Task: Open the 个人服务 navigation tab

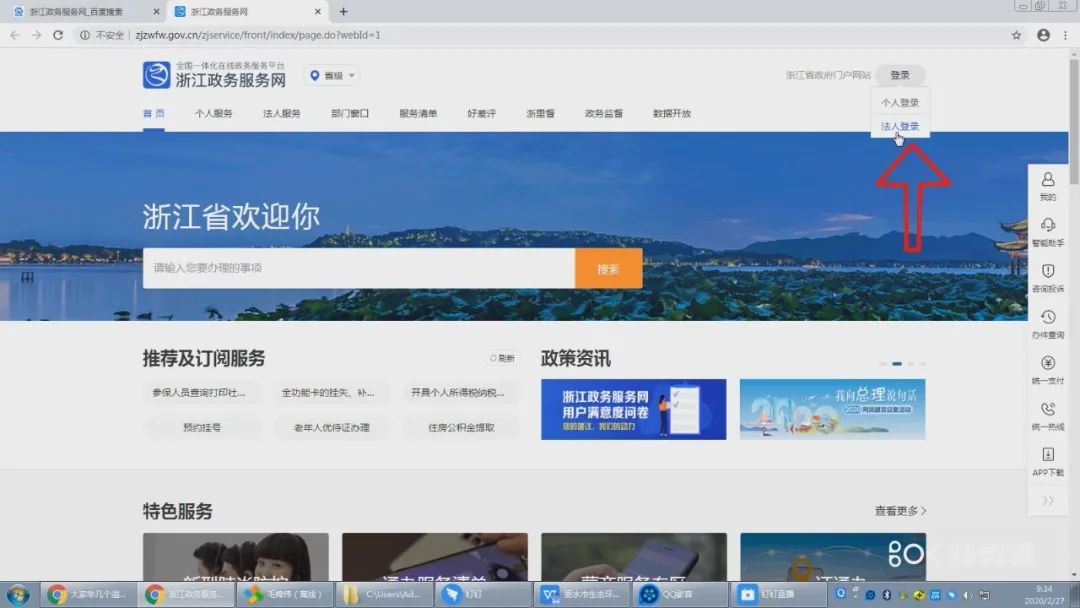Action: tap(214, 114)
